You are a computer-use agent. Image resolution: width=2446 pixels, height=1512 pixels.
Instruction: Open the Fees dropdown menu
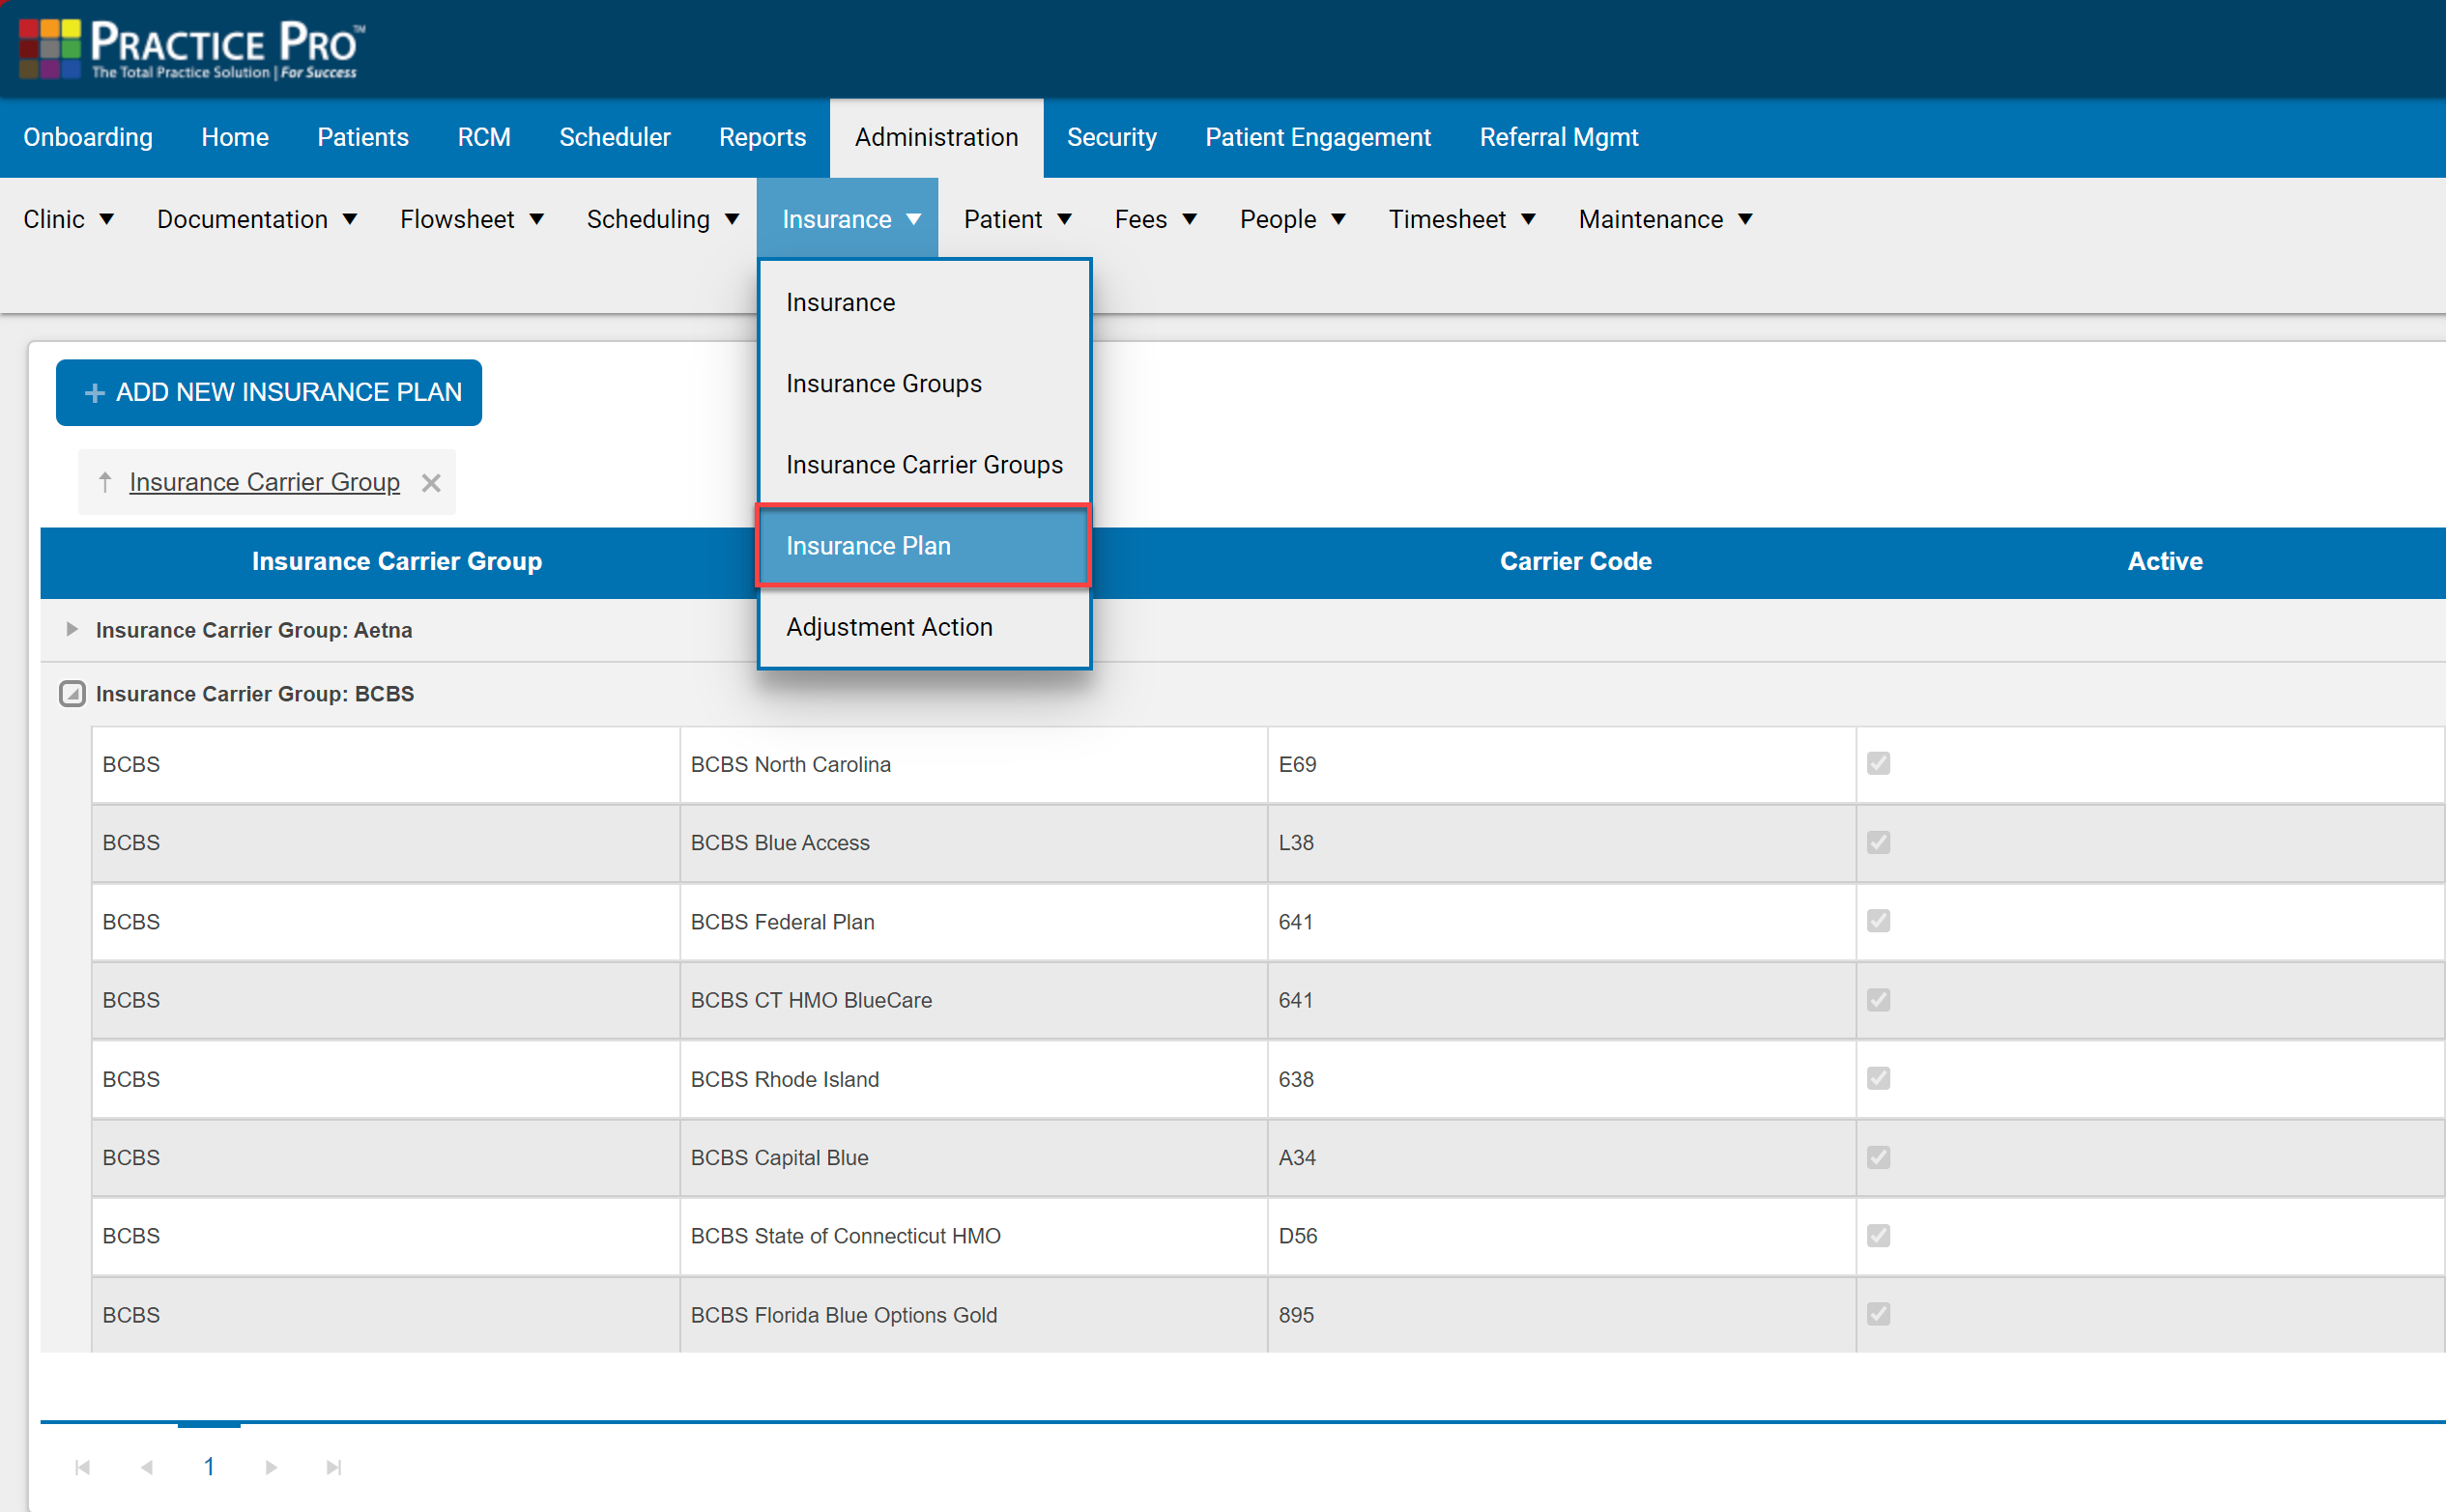tap(1155, 219)
